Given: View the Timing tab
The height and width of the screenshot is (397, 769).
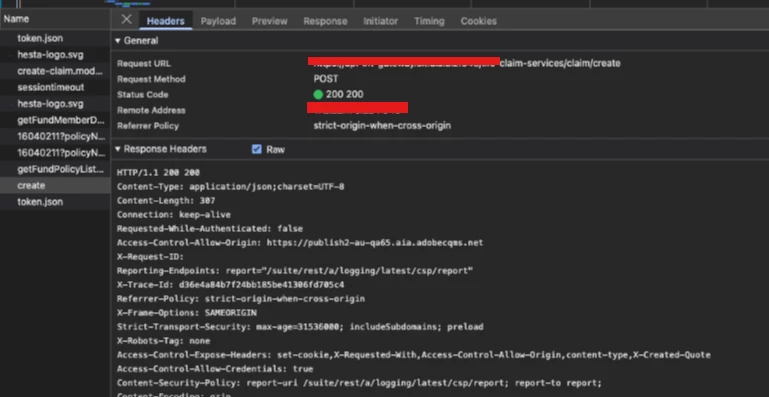Looking at the screenshot, I should coord(429,21).
